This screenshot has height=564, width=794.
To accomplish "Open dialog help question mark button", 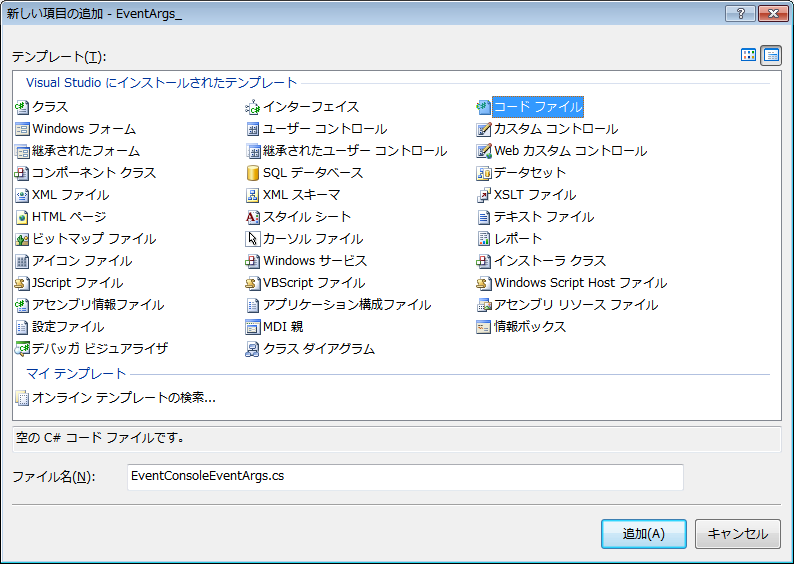I will pyautogui.click(x=740, y=14).
